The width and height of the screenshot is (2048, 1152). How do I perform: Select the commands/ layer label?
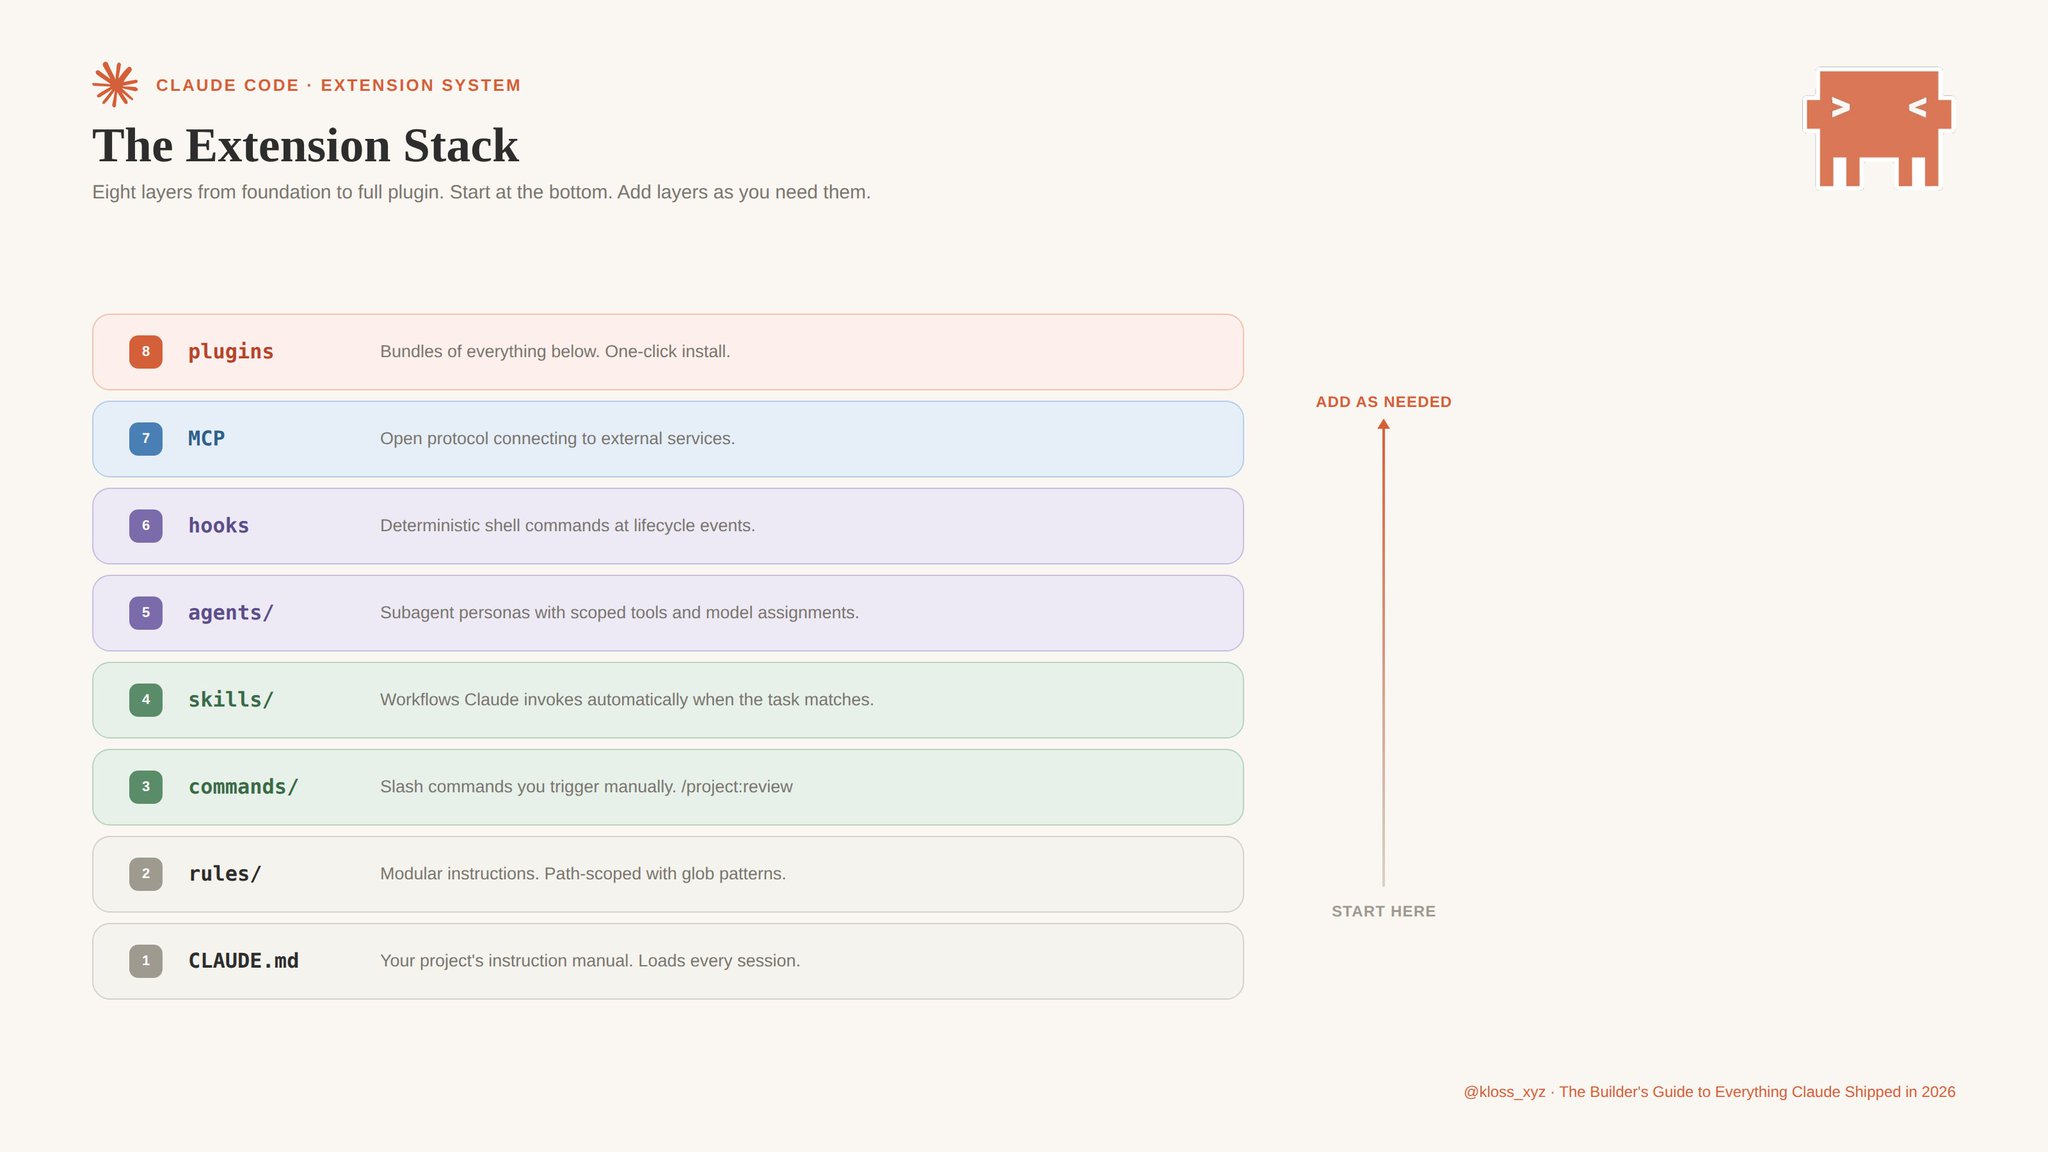click(244, 787)
